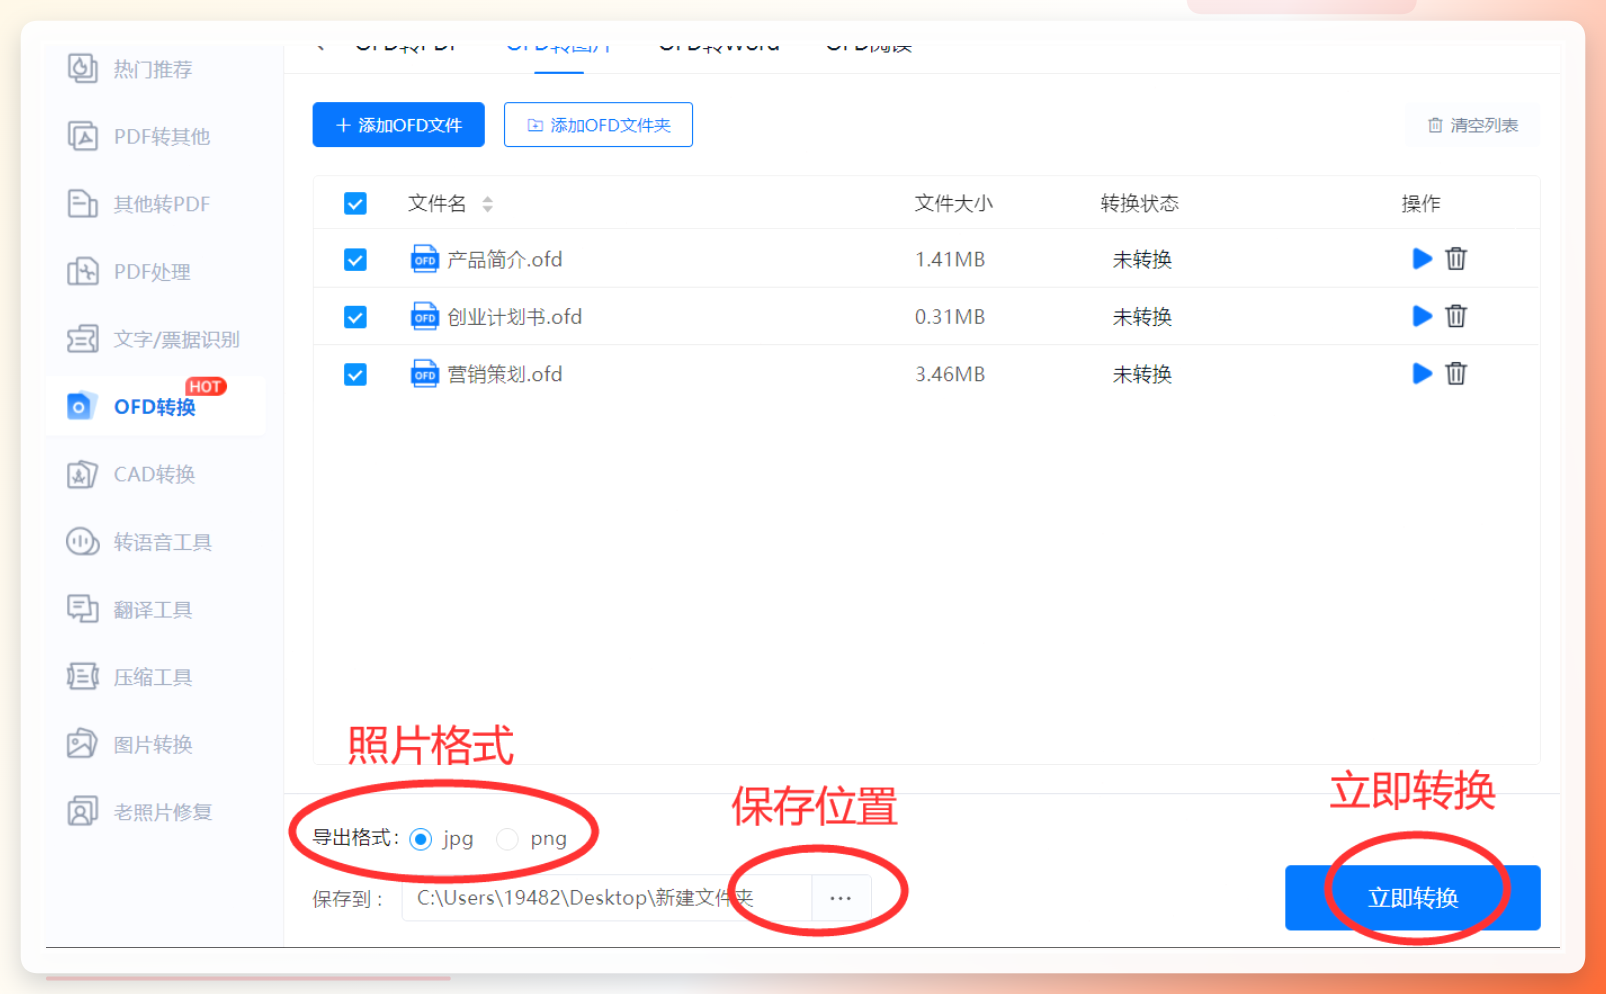Click the 创业计划书.ofd file name

514,317
